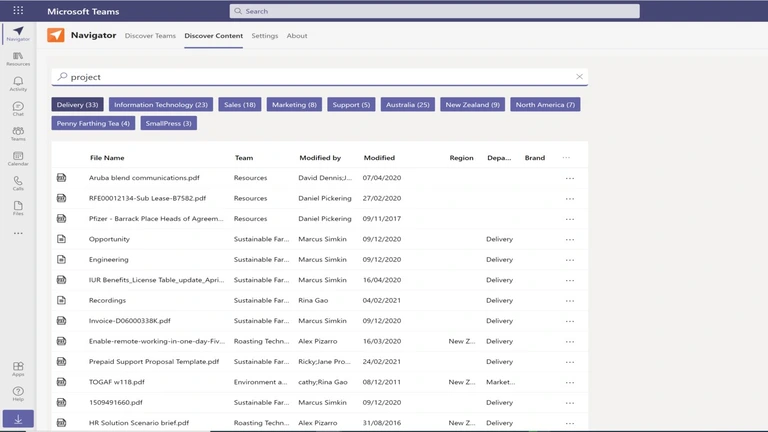The height and width of the screenshot is (432, 768).
Task: Clear the project search with X
Action: click(579, 77)
